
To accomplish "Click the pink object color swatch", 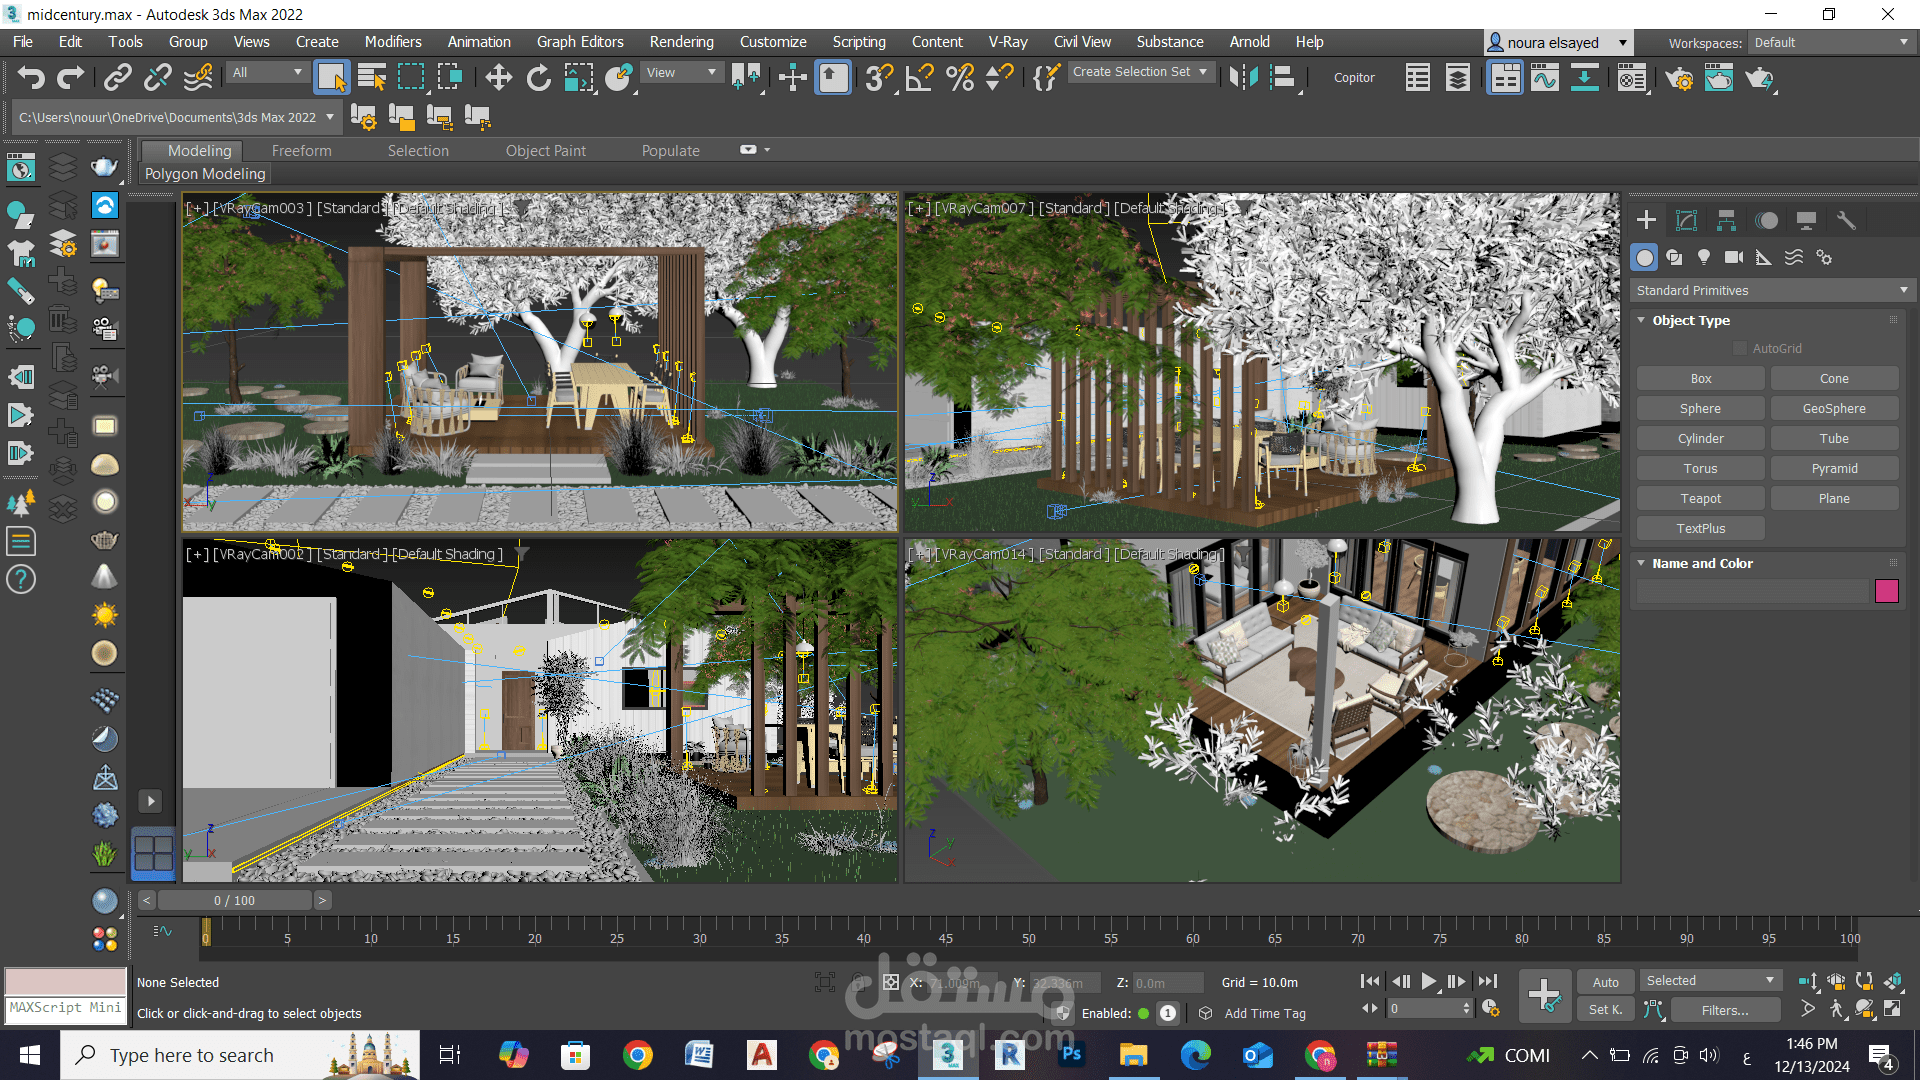I will coord(1886,591).
